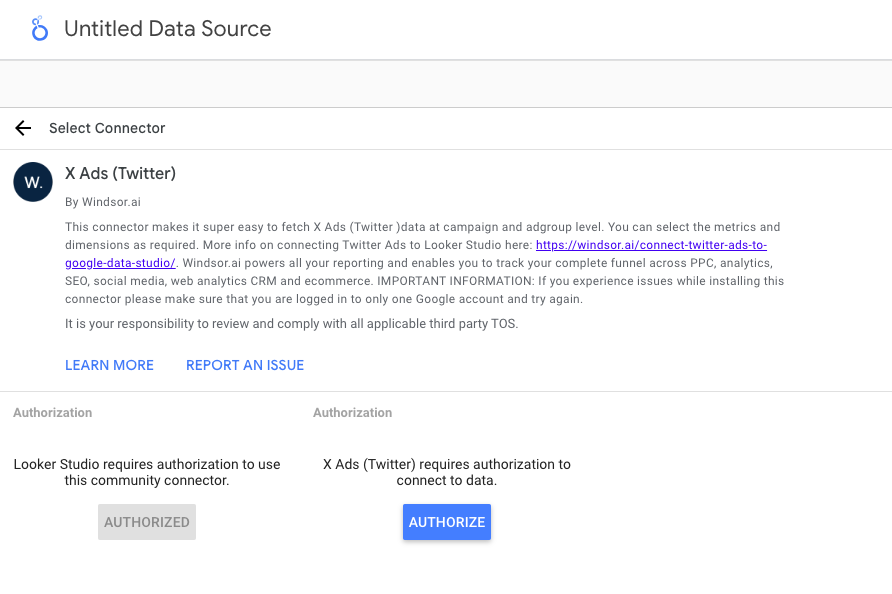Click the empty grey toolbar strip
This screenshot has height=594, width=892.
click(x=446, y=84)
